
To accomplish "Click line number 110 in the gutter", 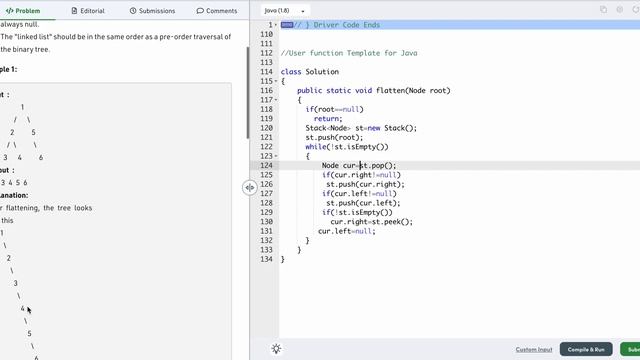I will 266,34.
